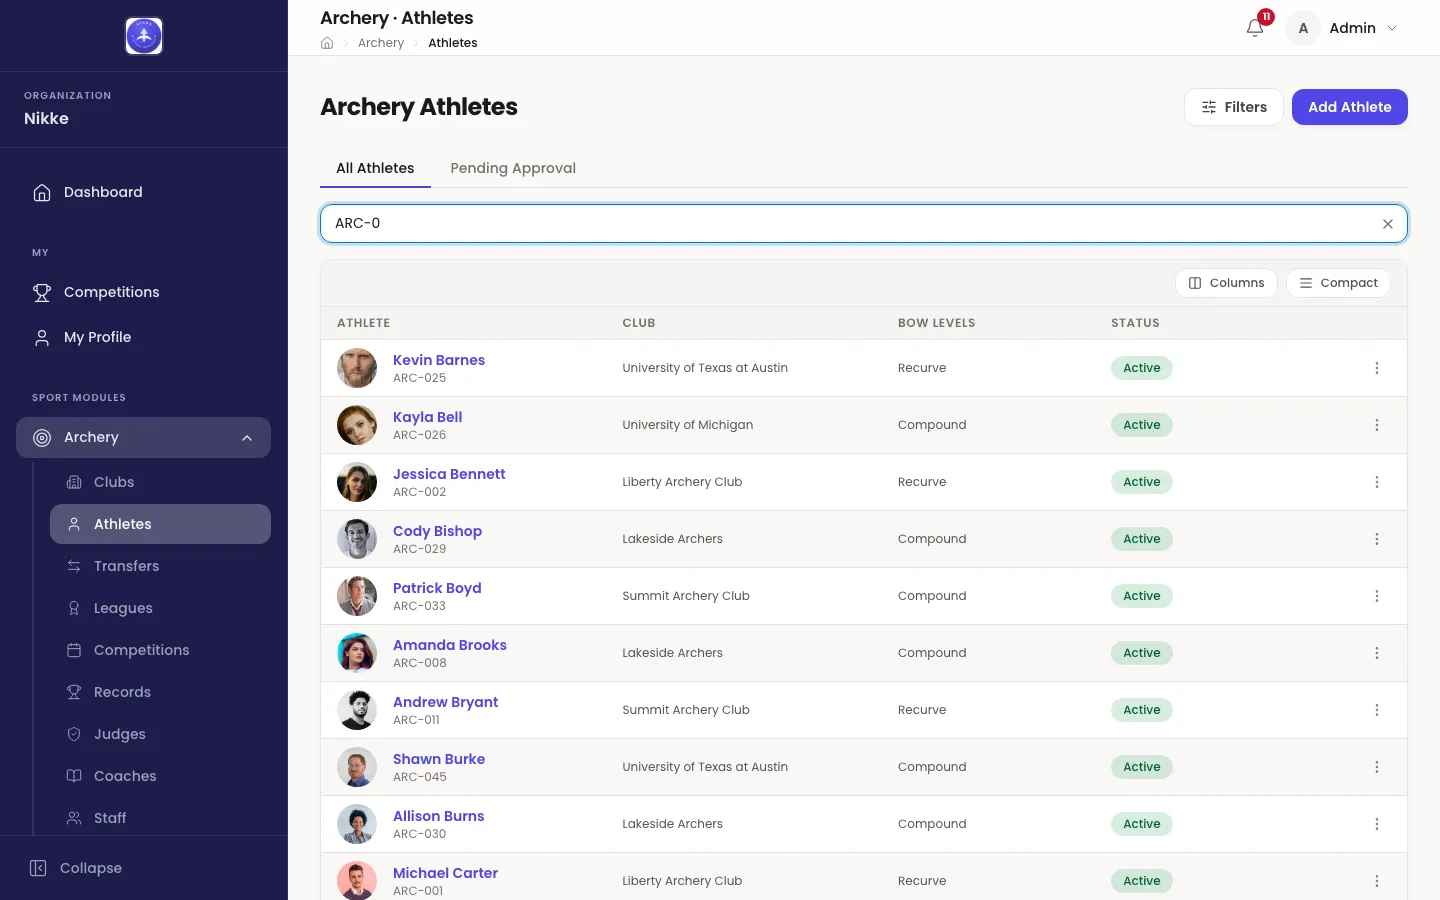The image size is (1440, 900).
Task: Open Jessica Bennett athlete profile link
Action: [449, 474]
